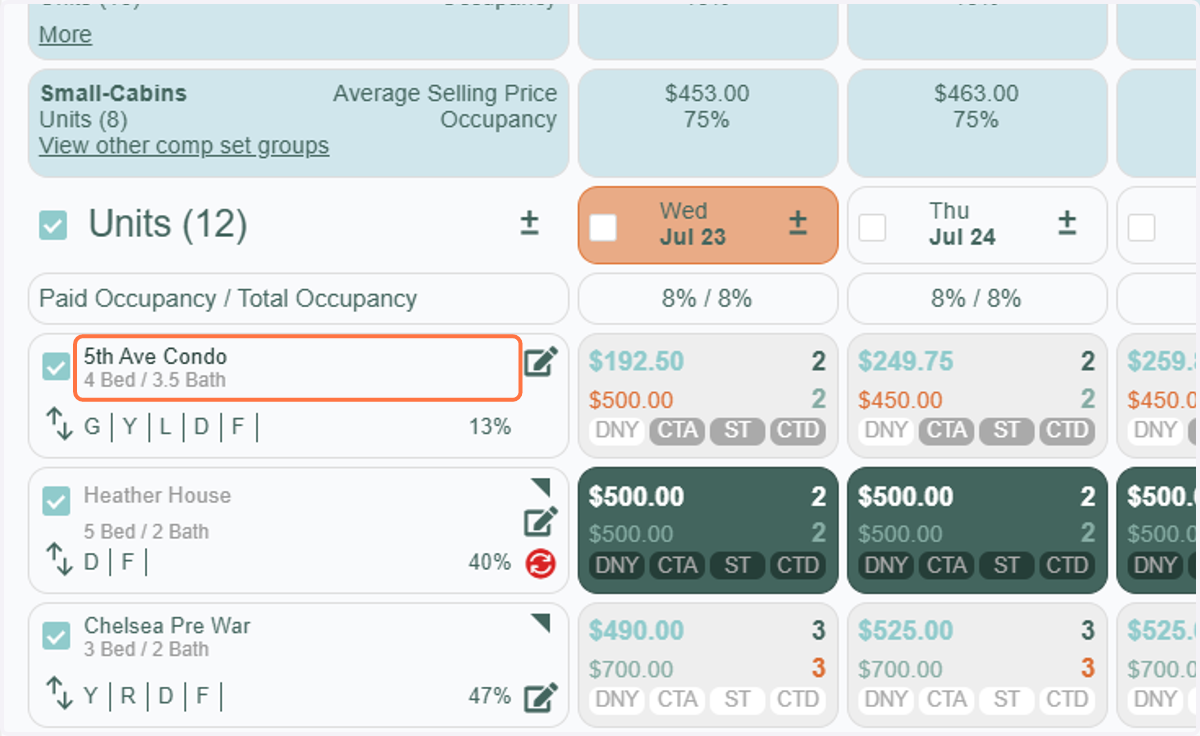
Task: Toggle ST on Chelsea Pre War Wed Jul 23
Action: coord(737,699)
